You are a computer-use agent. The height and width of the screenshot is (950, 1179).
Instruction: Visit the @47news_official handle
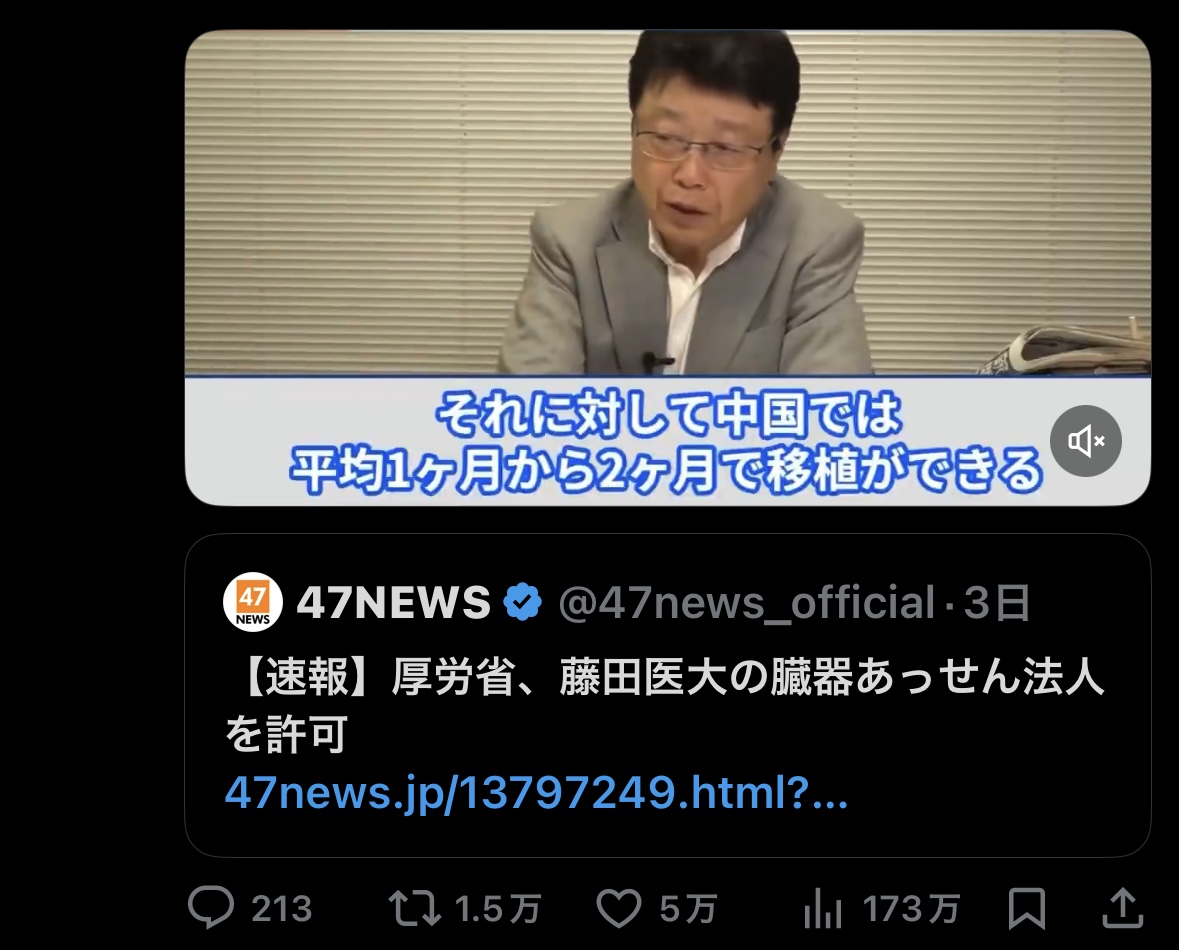point(747,602)
